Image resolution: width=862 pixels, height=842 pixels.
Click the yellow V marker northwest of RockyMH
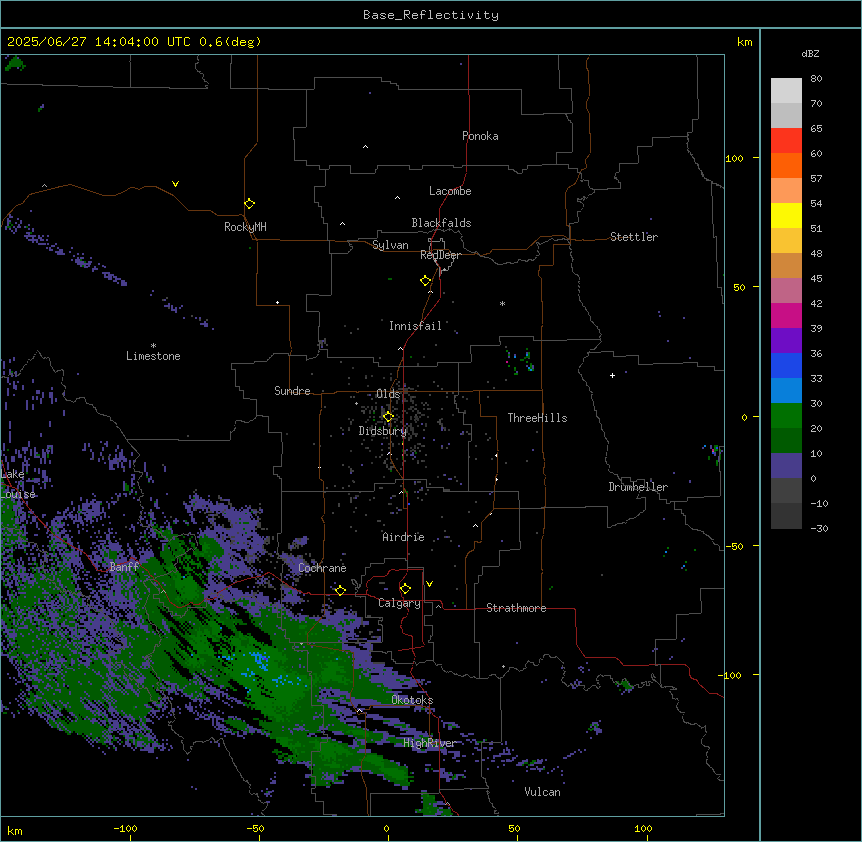[175, 184]
